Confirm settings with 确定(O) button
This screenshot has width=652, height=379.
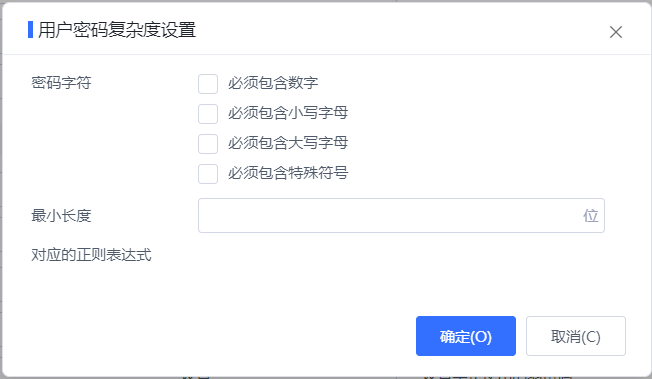466,336
